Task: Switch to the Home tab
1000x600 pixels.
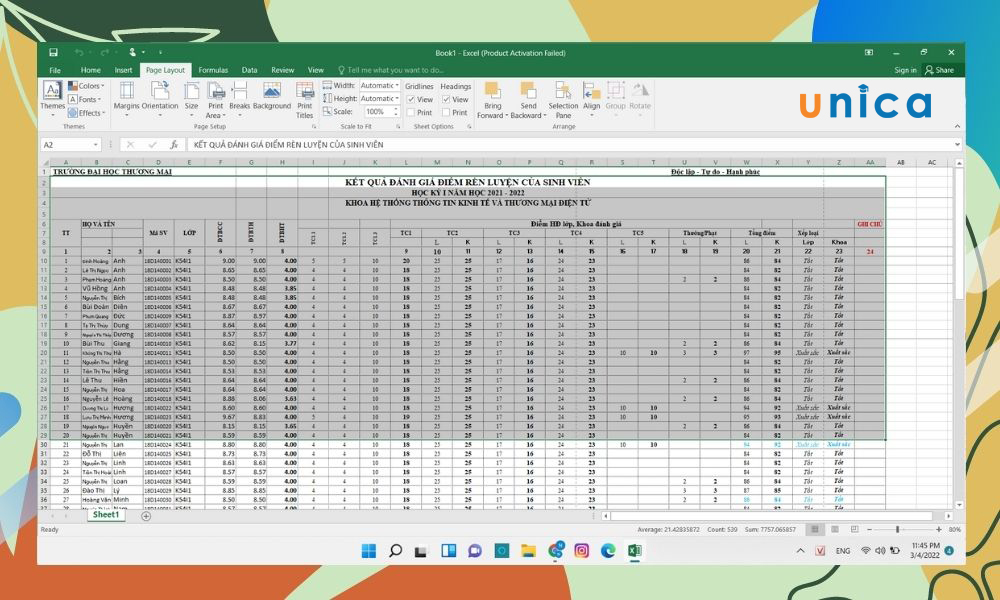Action: (x=91, y=70)
